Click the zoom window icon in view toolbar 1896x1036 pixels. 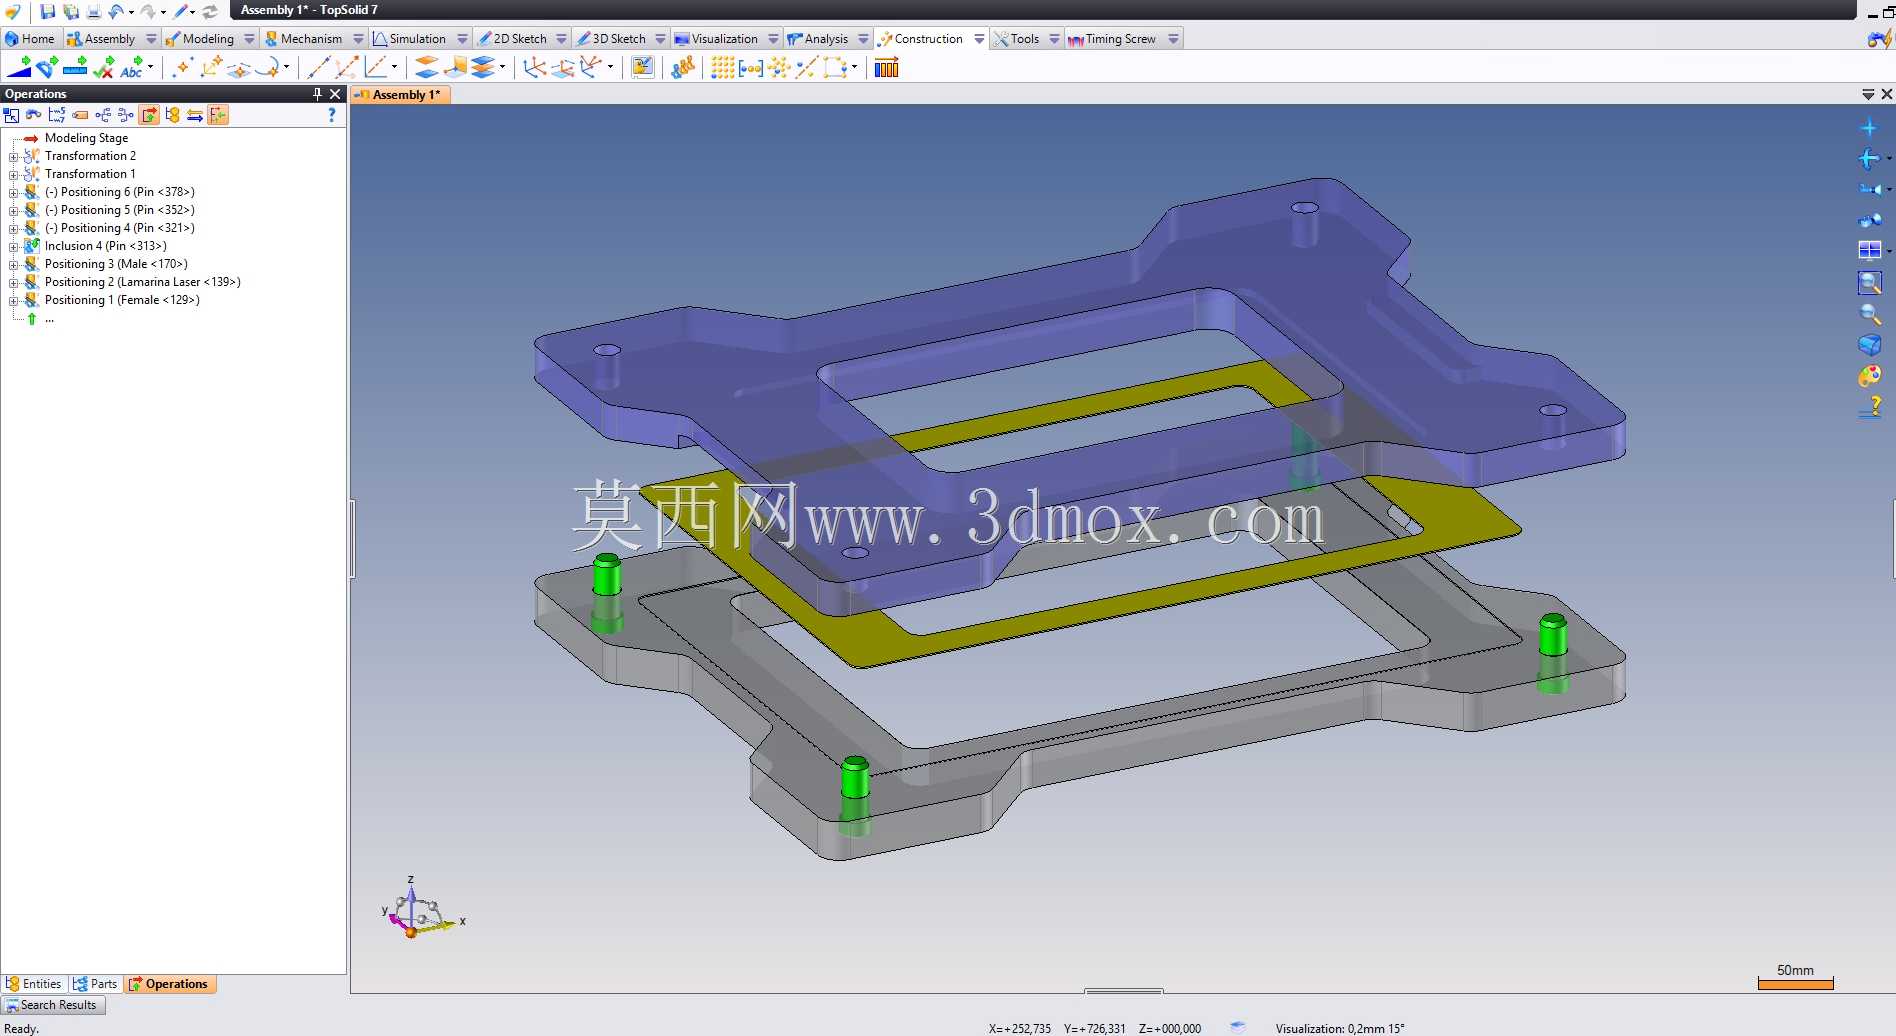(x=1869, y=283)
